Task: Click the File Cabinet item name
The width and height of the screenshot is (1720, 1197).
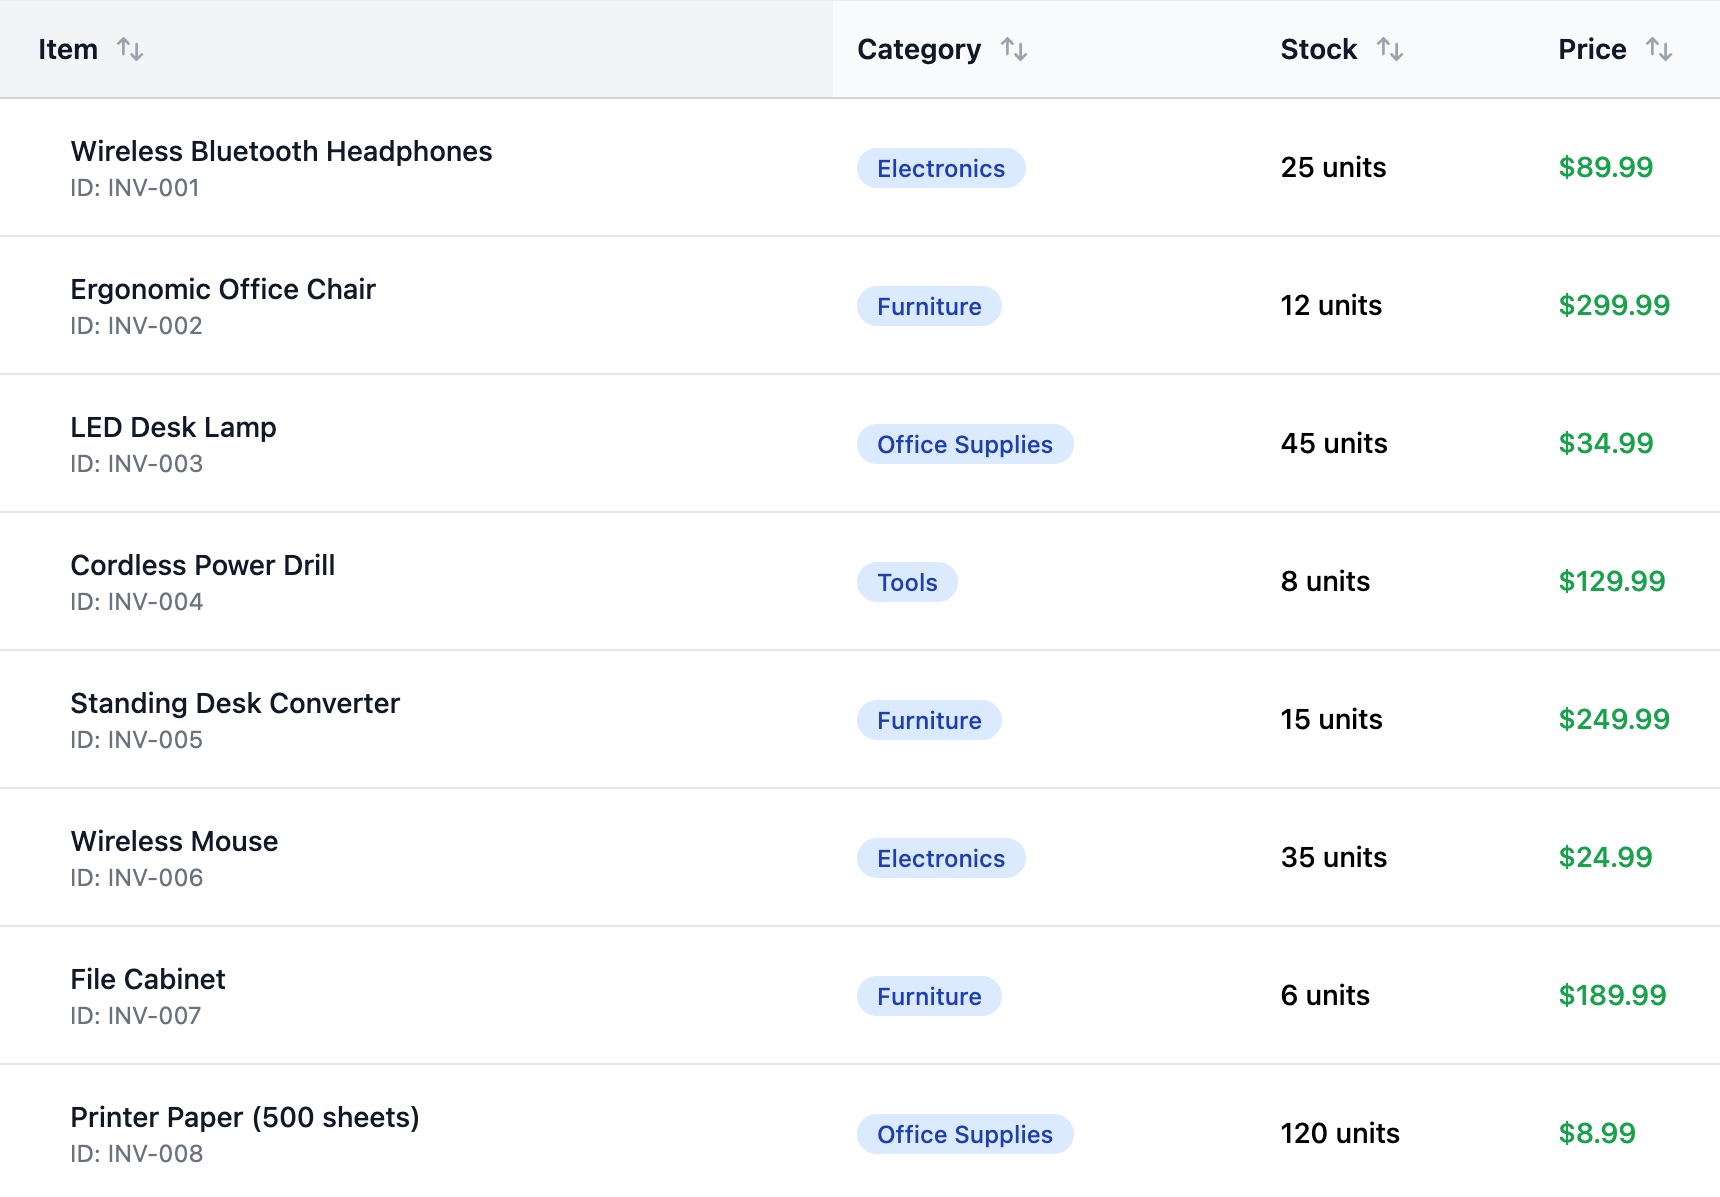Action: tap(148, 979)
